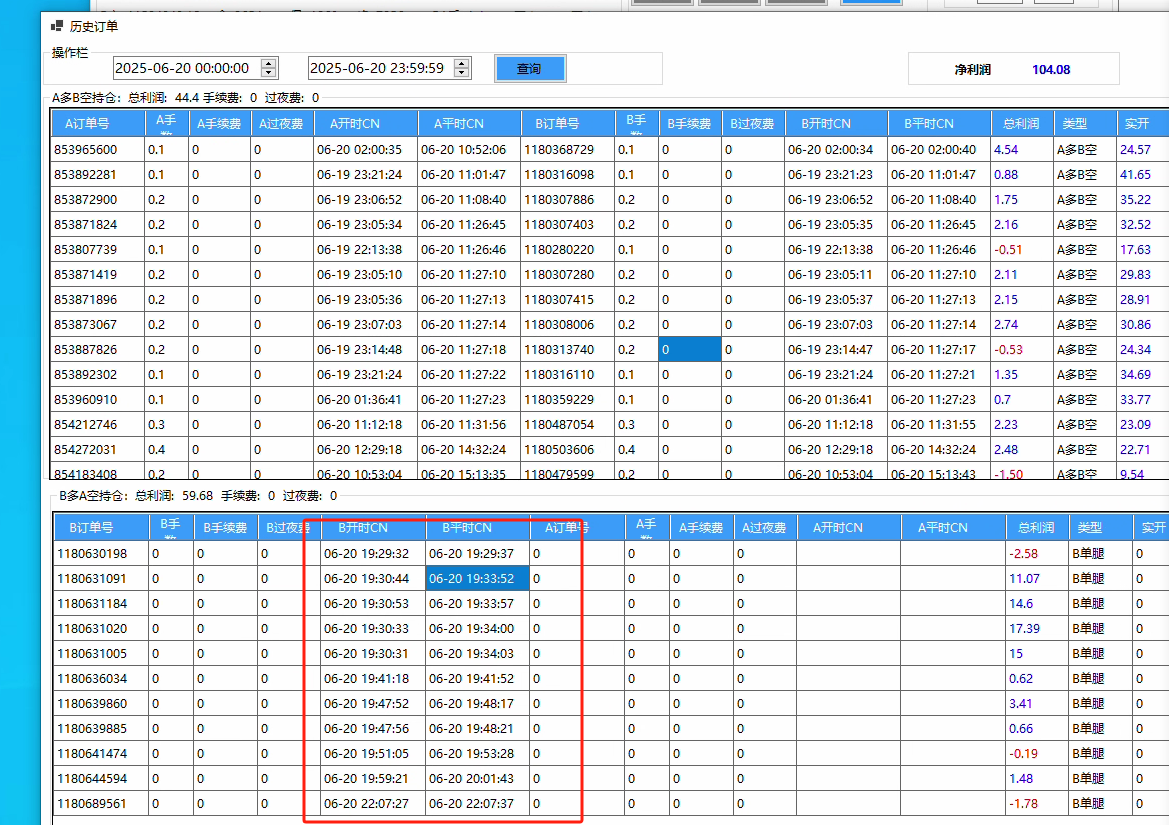Sort top table by A开时CN column header
1169x825 pixels.
(x=347, y=124)
